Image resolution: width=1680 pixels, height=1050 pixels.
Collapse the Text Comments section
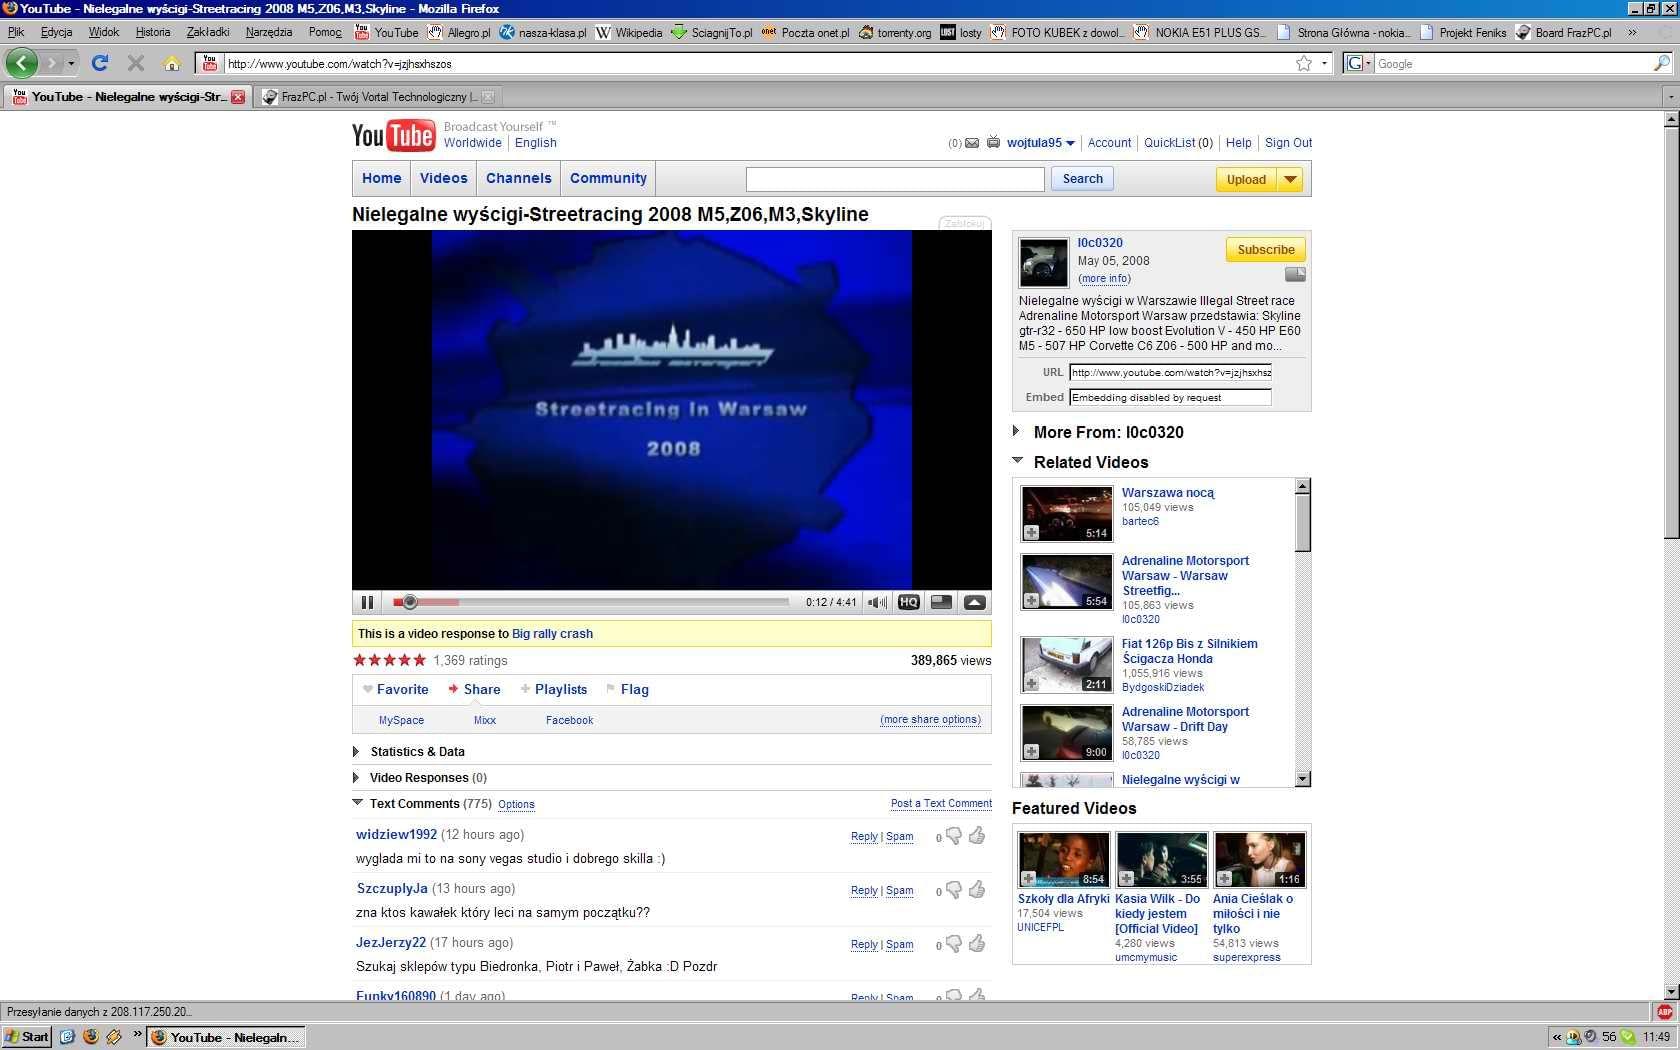[x=358, y=802]
